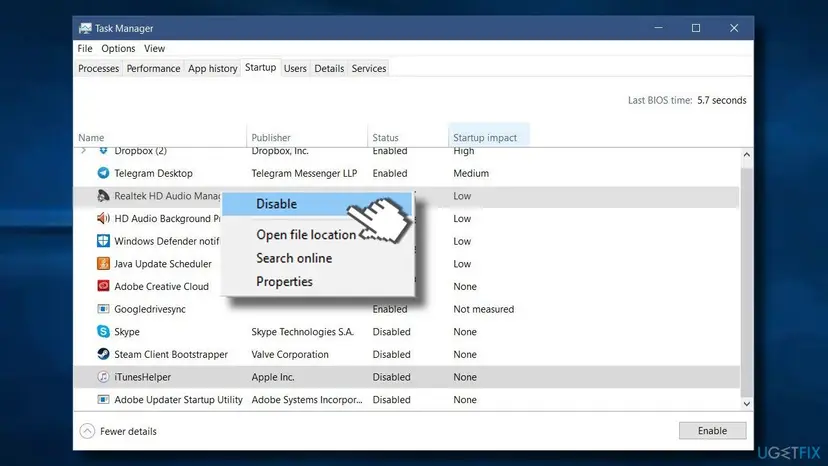Select the Startup tab
Viewport: 828px width, 466px height.
[x=260, y=68]
